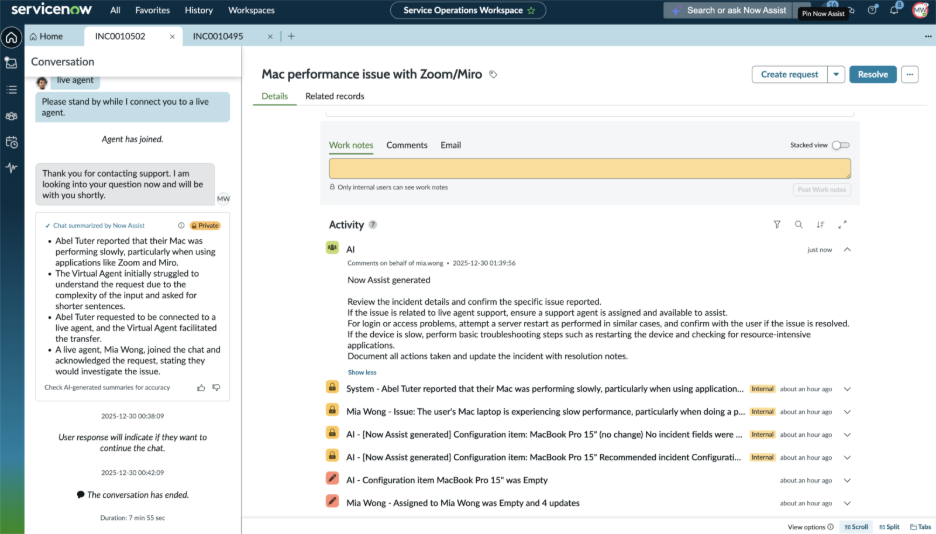Screen dimensions: 936x534
Task: Change Activity sort order
Action: point(820,224)
